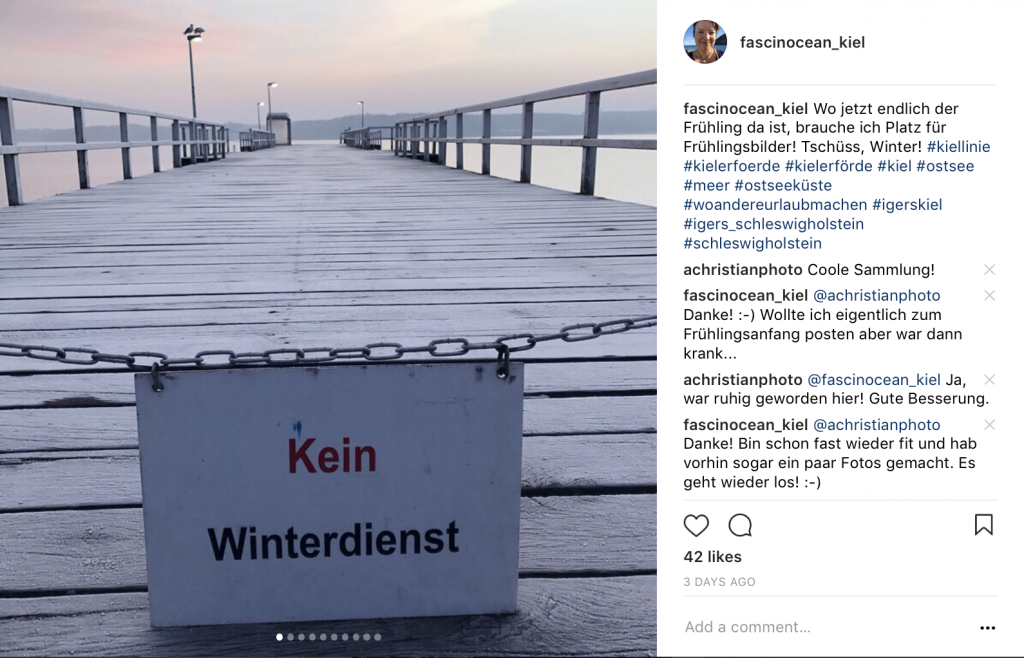This screenshot has width=1024, height=658.
Task: Save the post with the bookmark icon
Action: pyautogui.click(x=984, y=525)
